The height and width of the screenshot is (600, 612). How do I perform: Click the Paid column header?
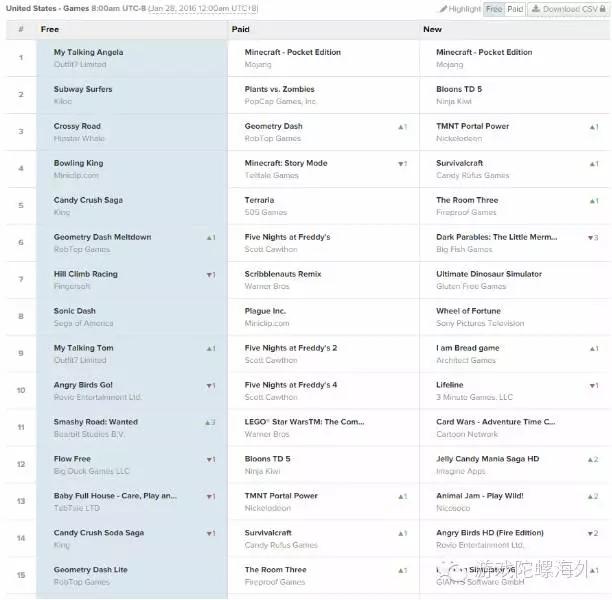click(x=241, y=30)
